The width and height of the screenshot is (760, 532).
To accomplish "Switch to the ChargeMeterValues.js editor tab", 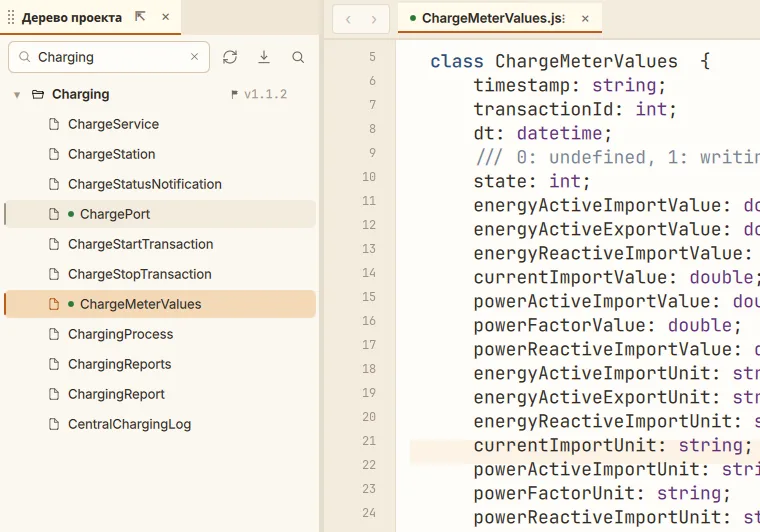I will (487, 18).
